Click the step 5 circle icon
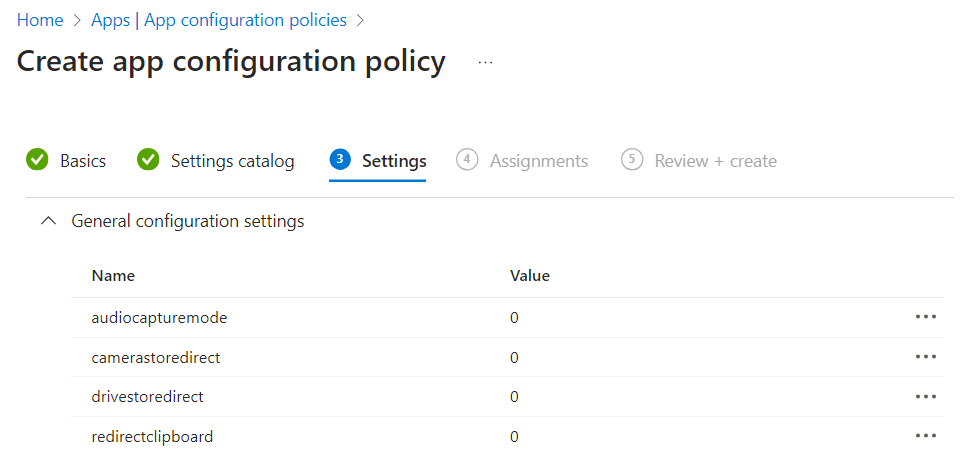This screenshot has height=452, width=967. click(631, 160)
